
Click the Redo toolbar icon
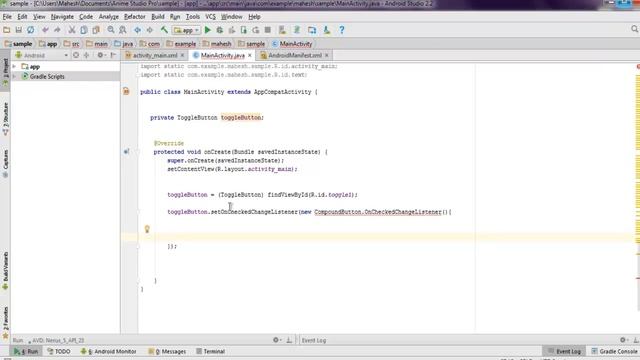pyautogui.click(x=57, y=30)
